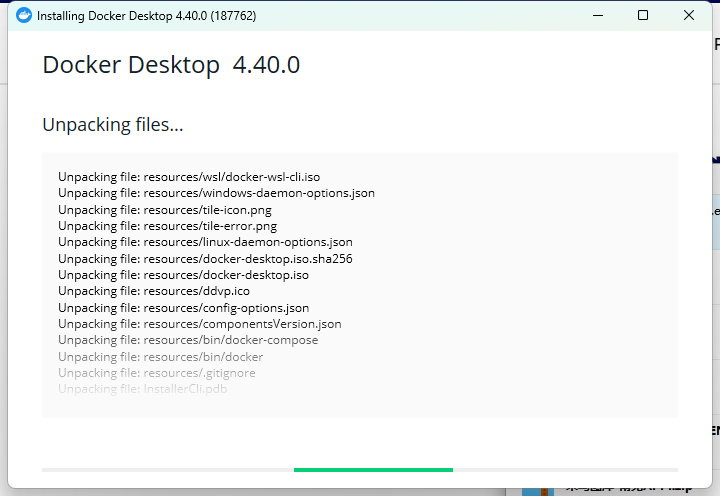The height and width of the screenshot is (496, 720).
Task: Select the resources/config-options.json log line
Action: [184, 308]
